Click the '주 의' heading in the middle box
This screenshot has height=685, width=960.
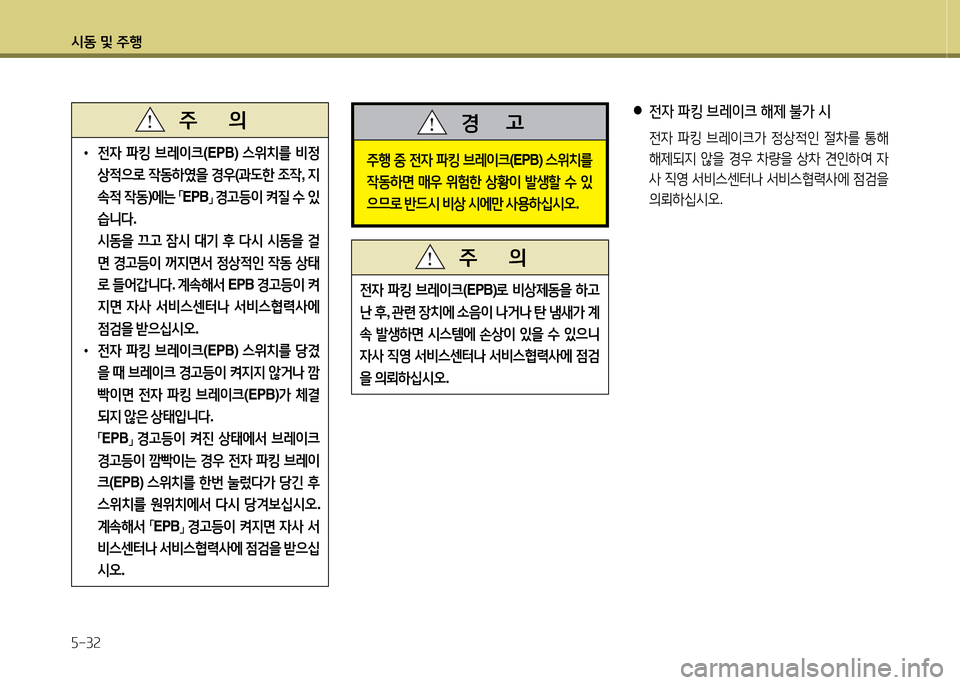point(492,257)
